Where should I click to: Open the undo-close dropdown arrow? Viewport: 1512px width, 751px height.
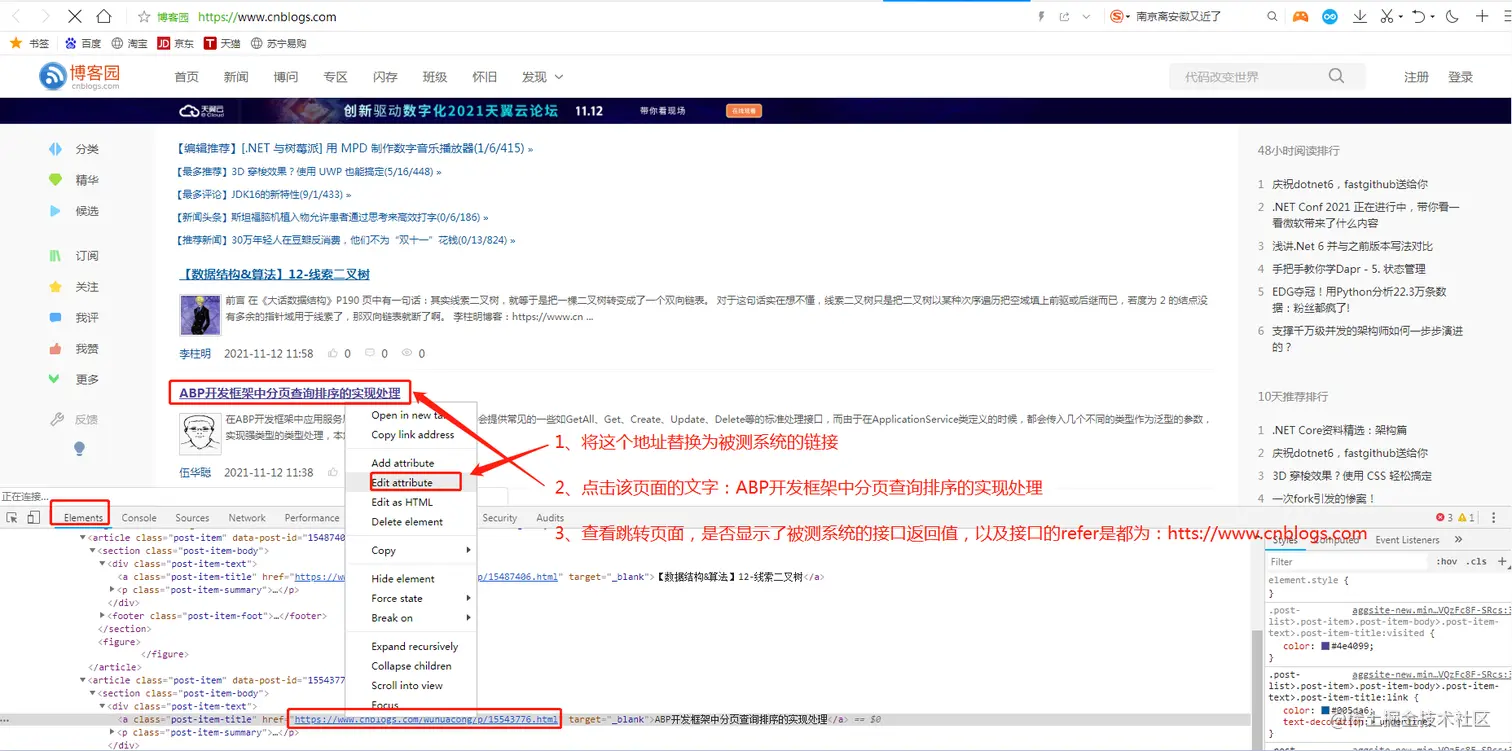point(1433,17)
